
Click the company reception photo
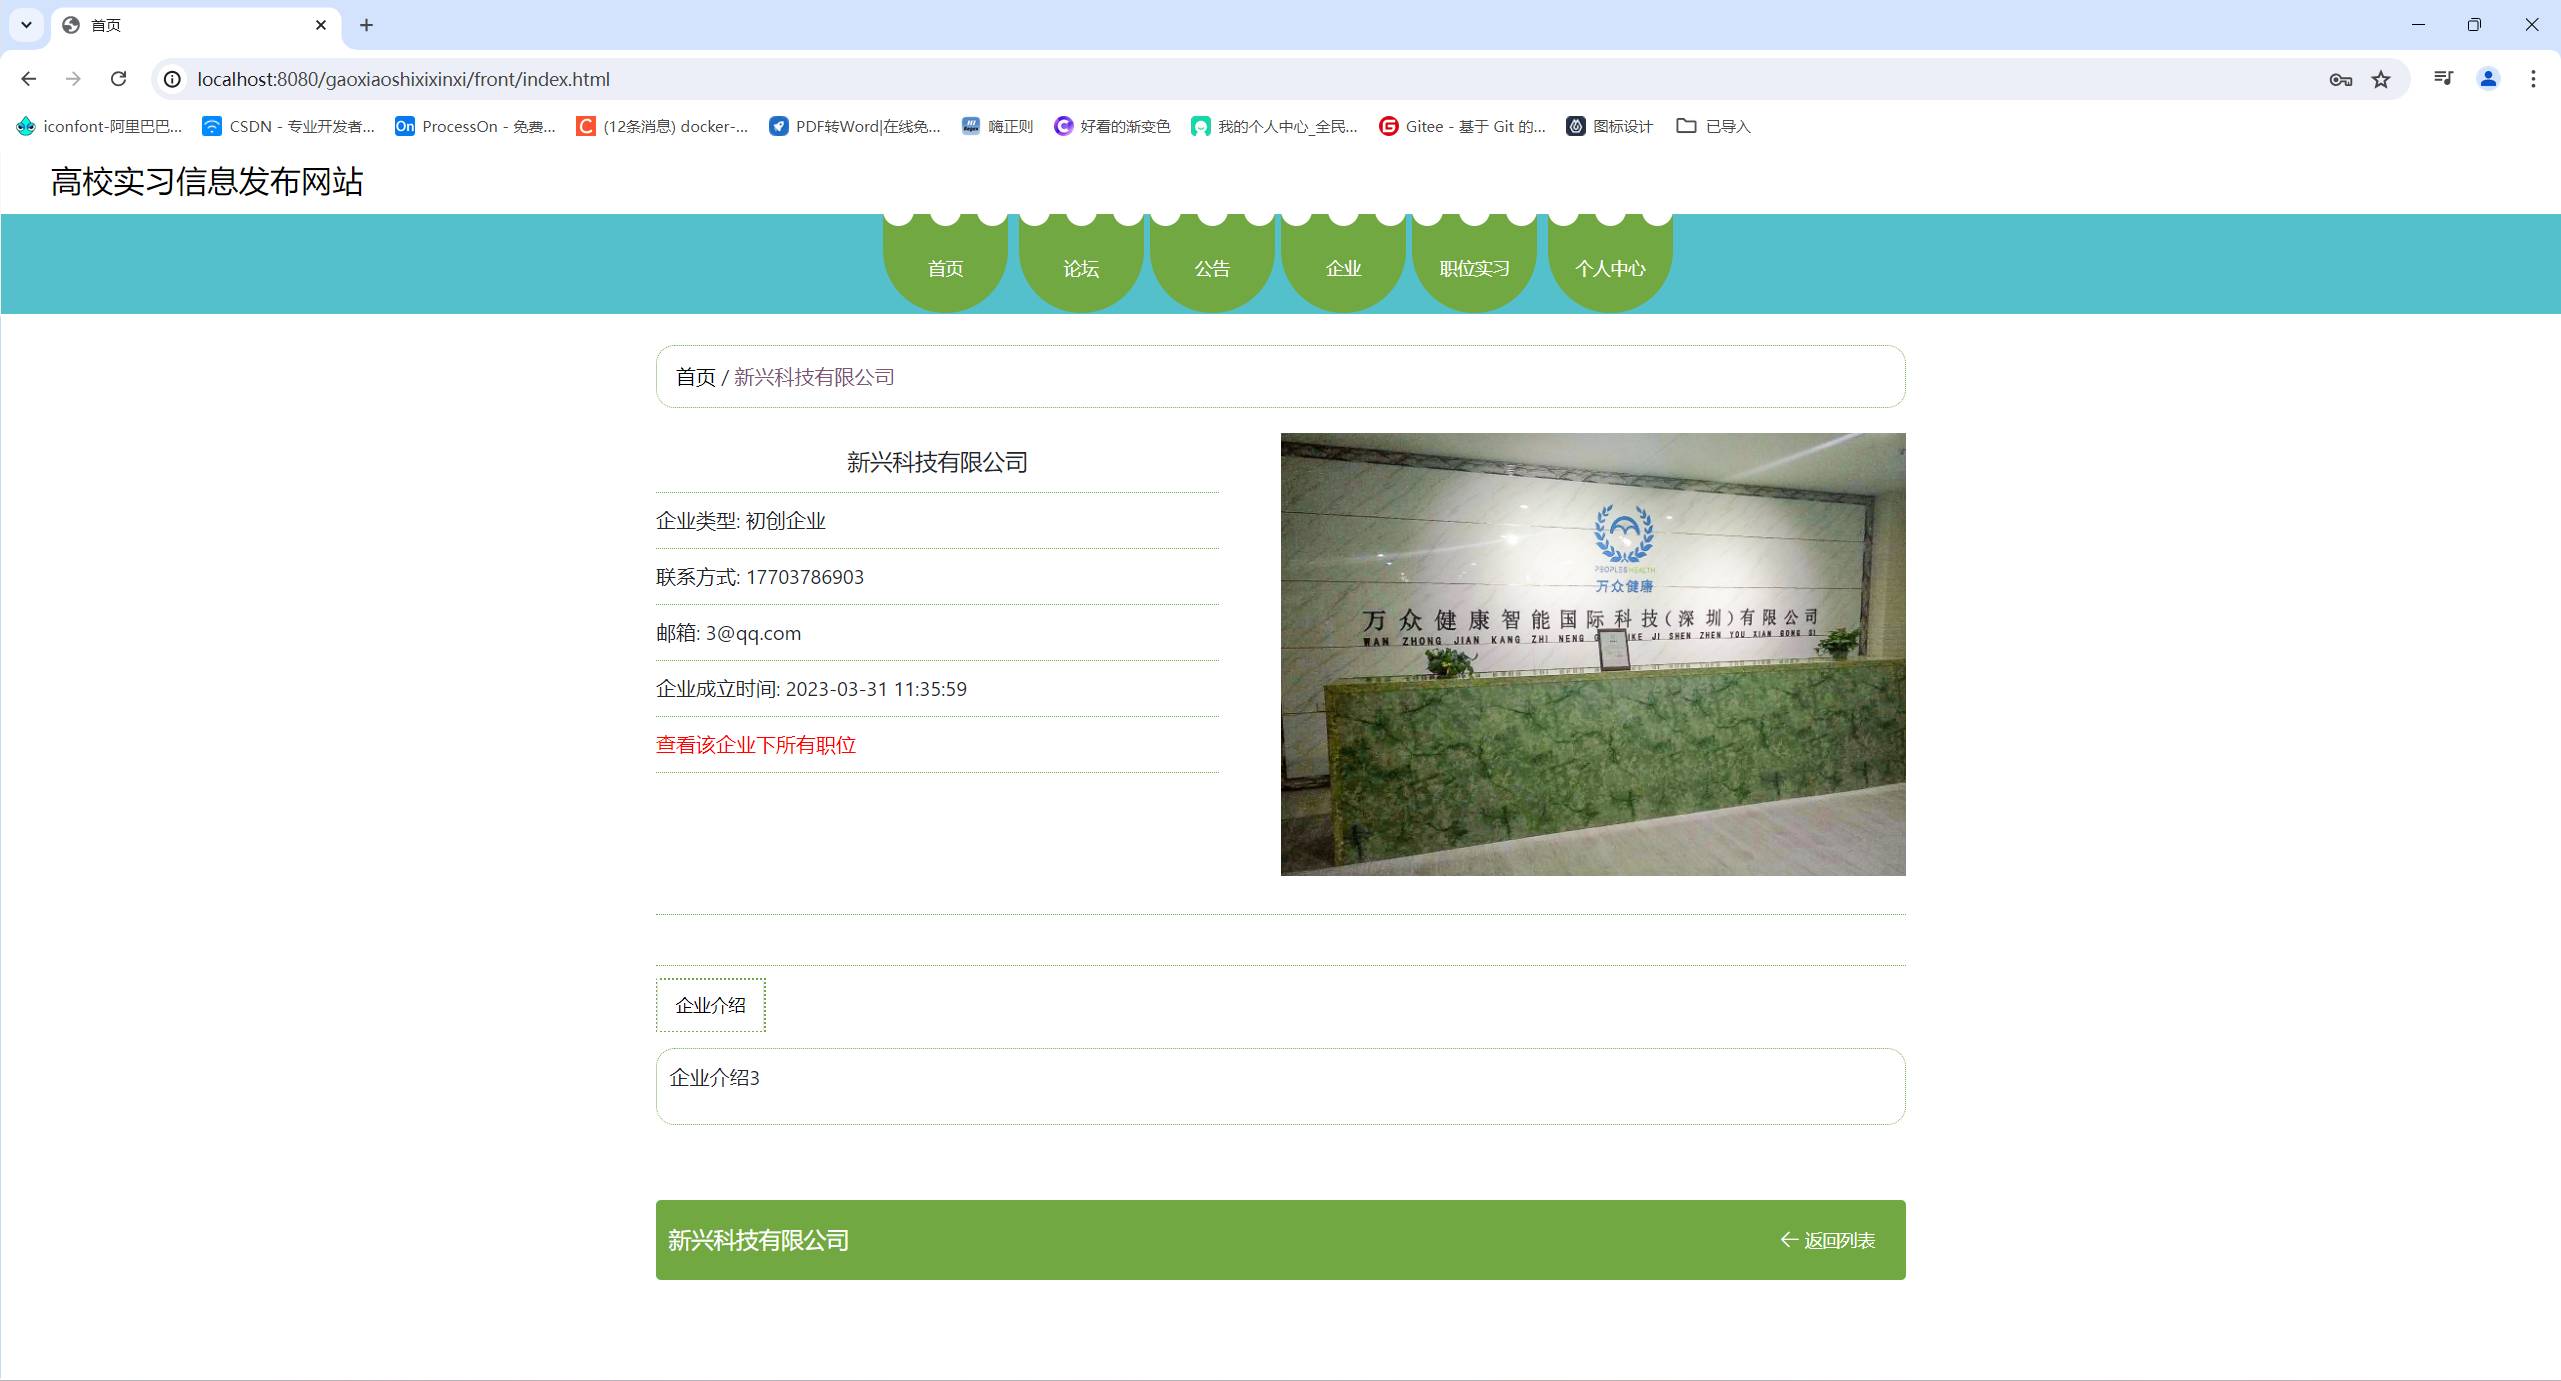[1592, 654]
